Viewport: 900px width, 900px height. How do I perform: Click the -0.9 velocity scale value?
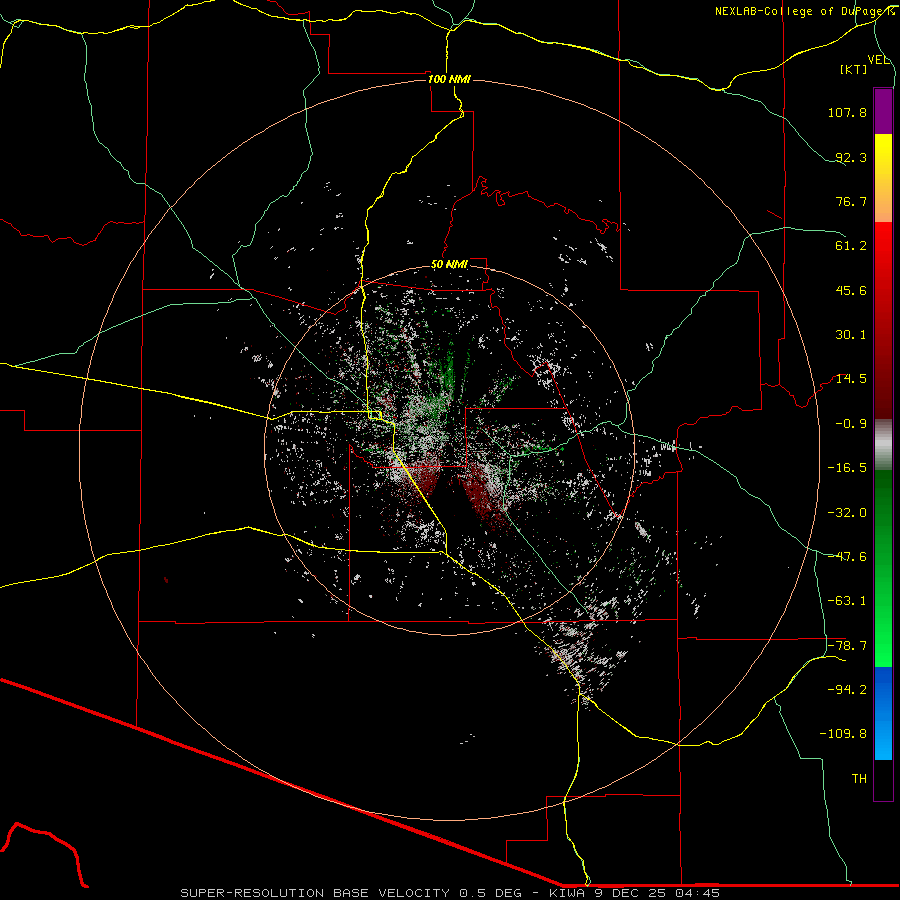coord(851,424)
